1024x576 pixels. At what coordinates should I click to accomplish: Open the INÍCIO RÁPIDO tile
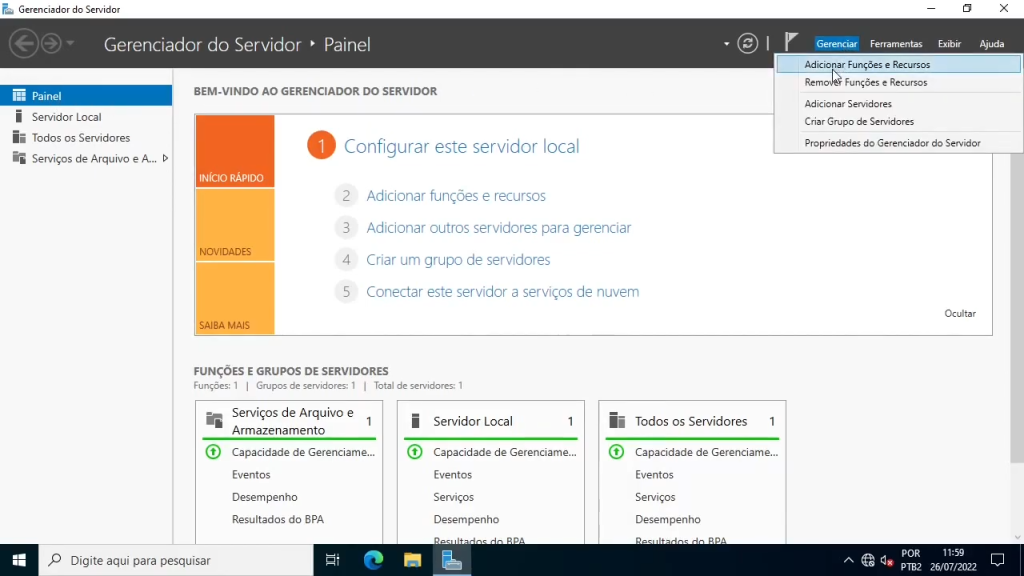pos(235,152)
